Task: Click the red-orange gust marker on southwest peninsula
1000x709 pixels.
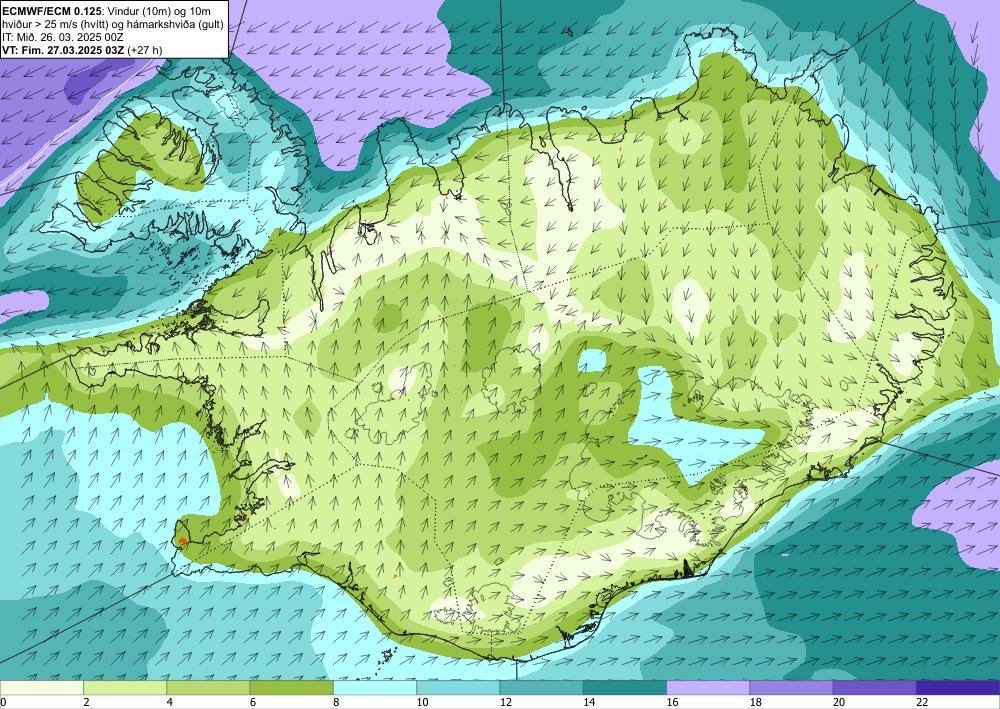Action: pos(182,541)
